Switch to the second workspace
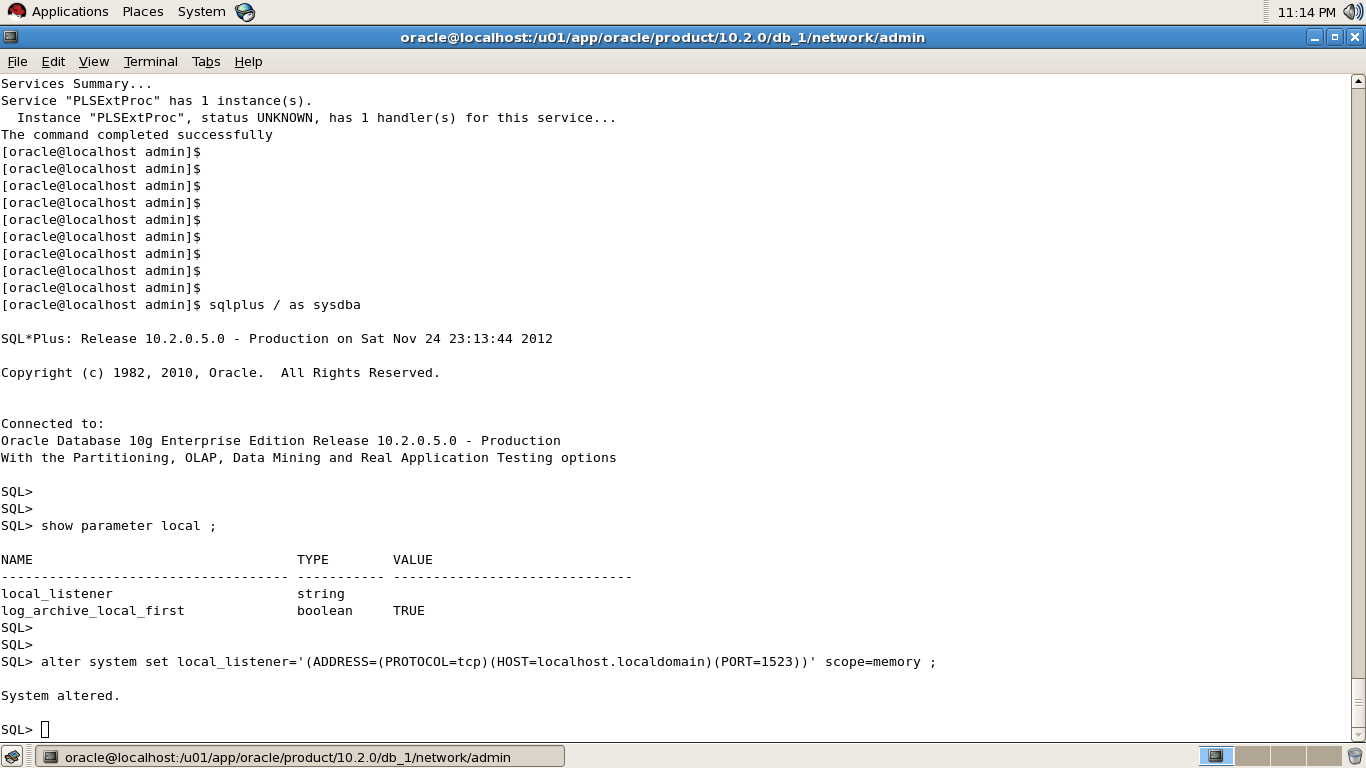Viewport: 1366px width, 768px height. [x=1252, y=756]
